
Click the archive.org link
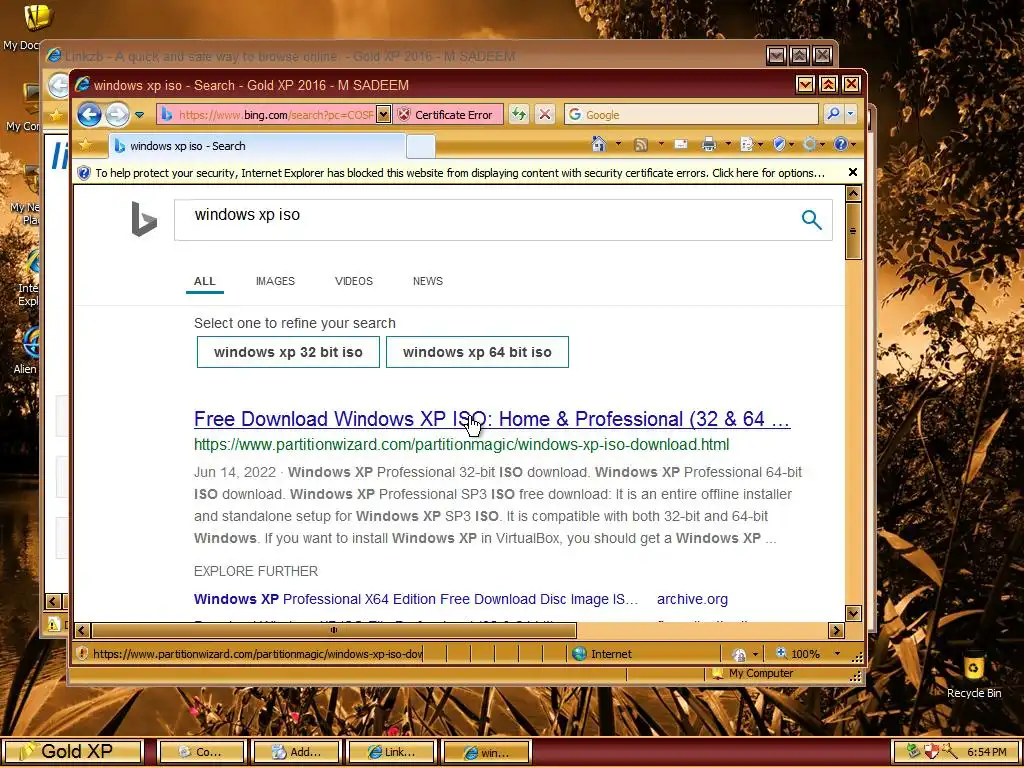point(692,600)
